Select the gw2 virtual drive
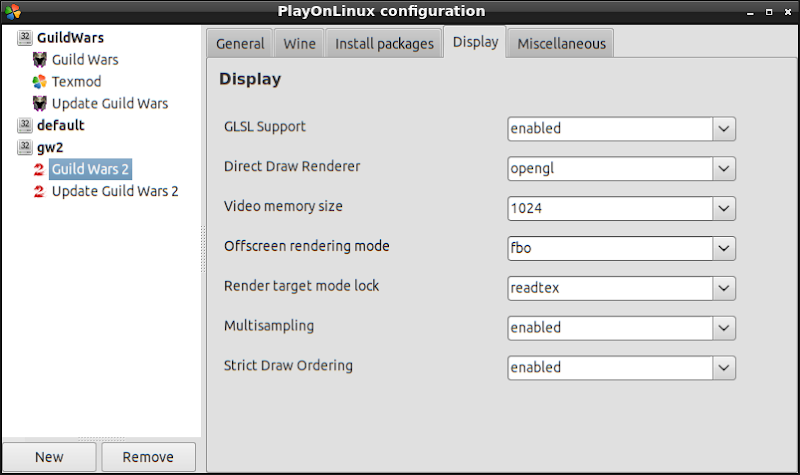The width and height of the screenshot is (800, 475). click(x=50, y=147)
